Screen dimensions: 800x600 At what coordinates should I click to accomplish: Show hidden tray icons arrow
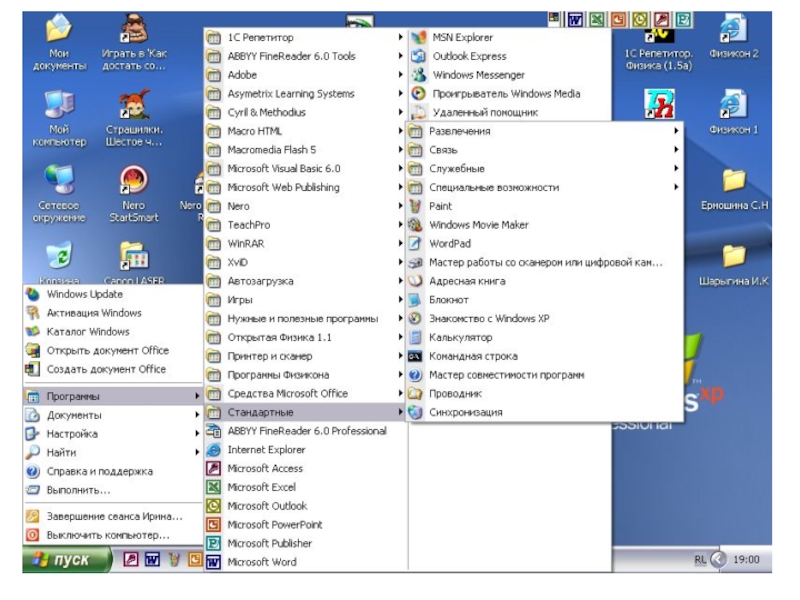[718, 560]
